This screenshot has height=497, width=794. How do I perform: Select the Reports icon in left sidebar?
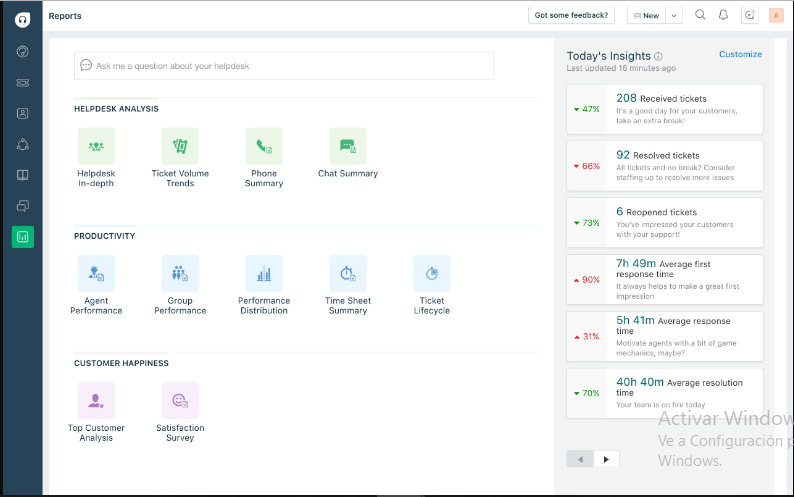pyautogui.click(x=22, y=237)
